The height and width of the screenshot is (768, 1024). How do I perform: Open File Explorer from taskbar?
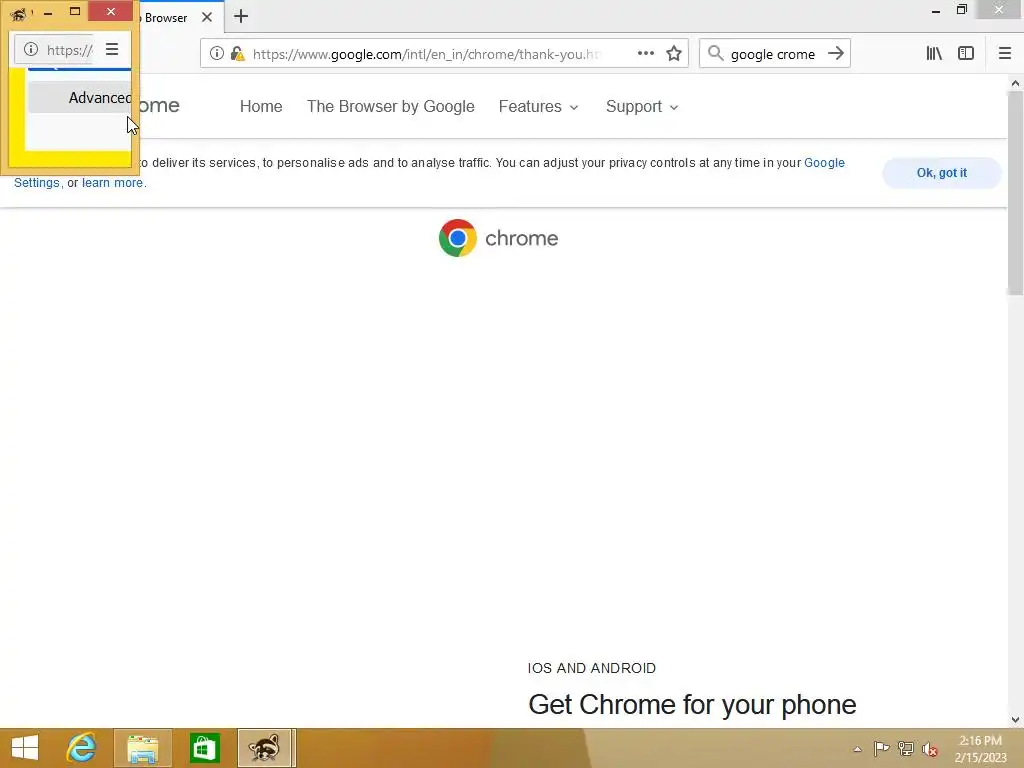pos(142,748)
